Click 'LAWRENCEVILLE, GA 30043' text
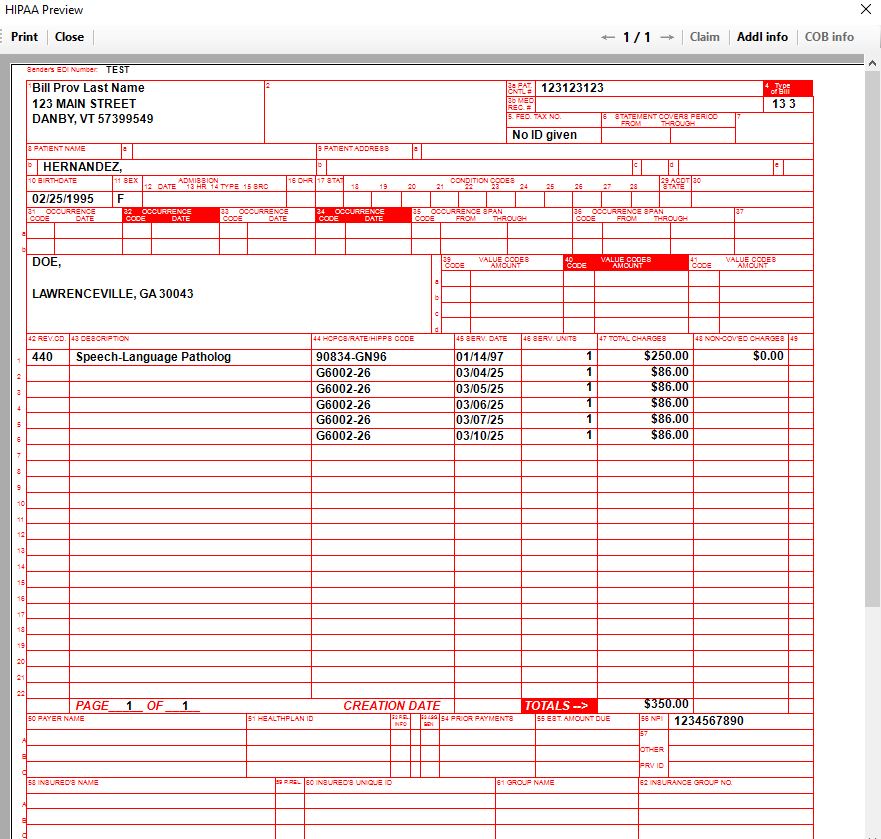881x839 pixels. click(112, 294)
